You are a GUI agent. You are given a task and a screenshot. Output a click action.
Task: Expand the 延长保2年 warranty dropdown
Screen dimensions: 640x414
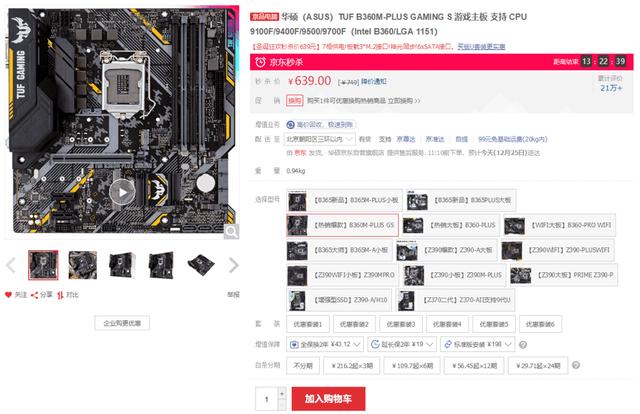[402, 345]
